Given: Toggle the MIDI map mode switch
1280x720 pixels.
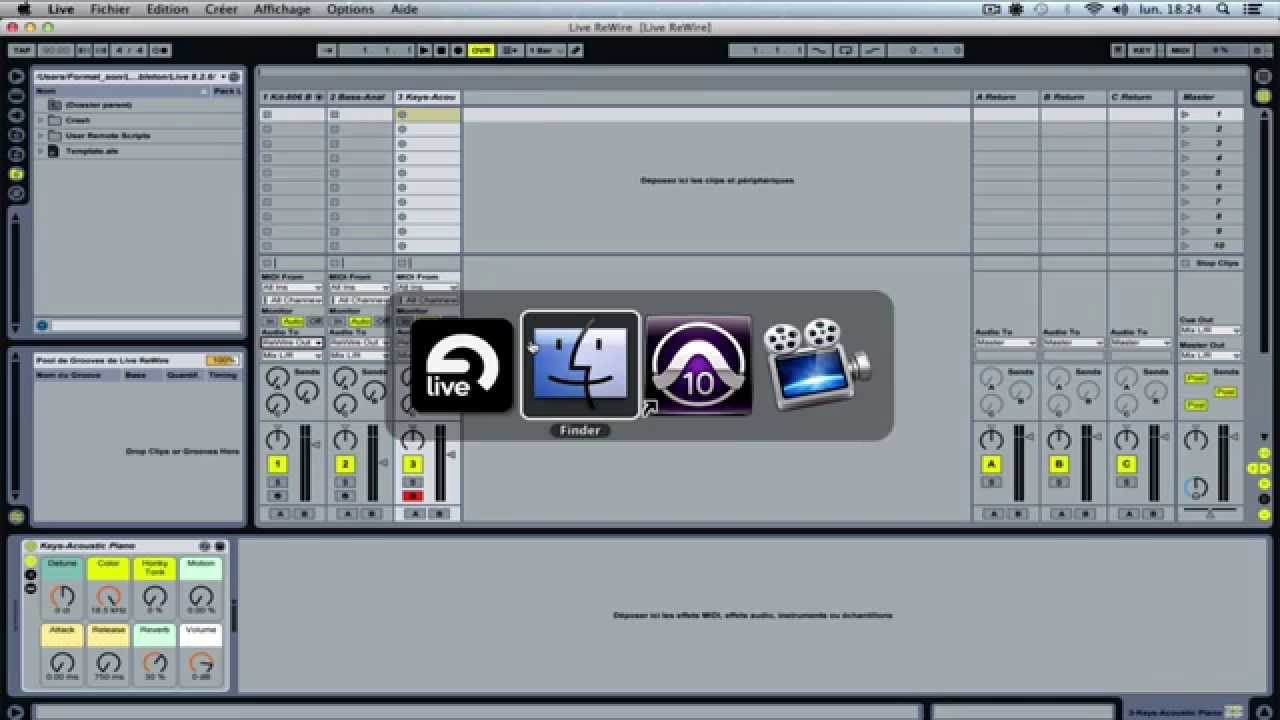Looking at the screenshot, I should click(1180, 50).
